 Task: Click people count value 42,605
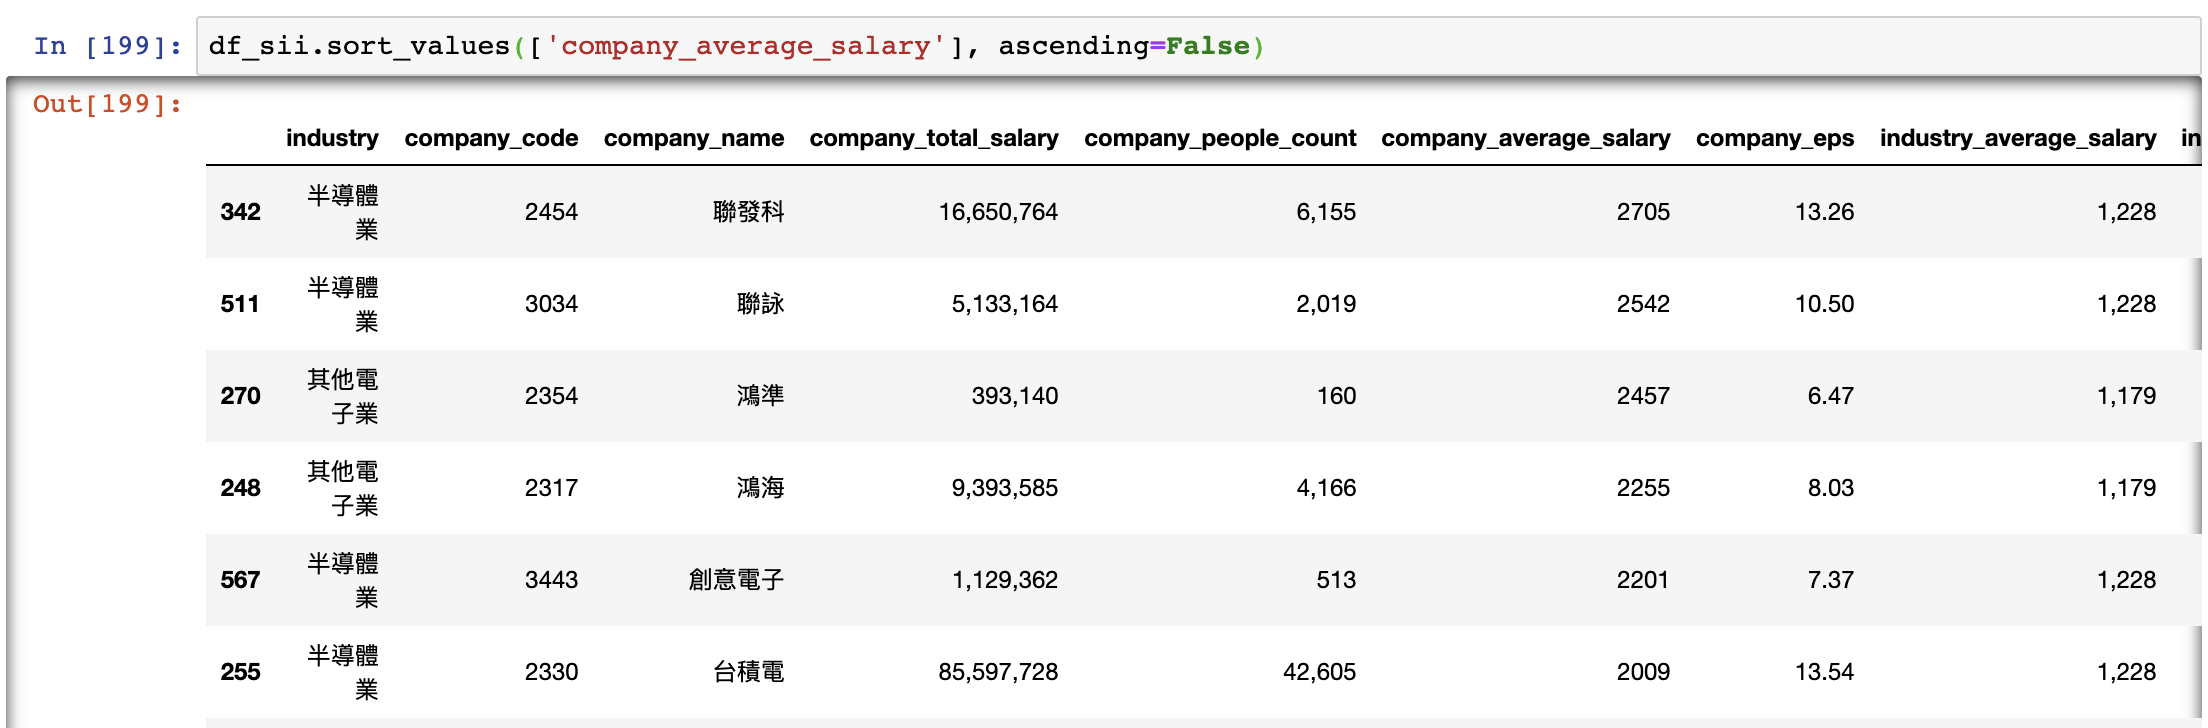1319,672
